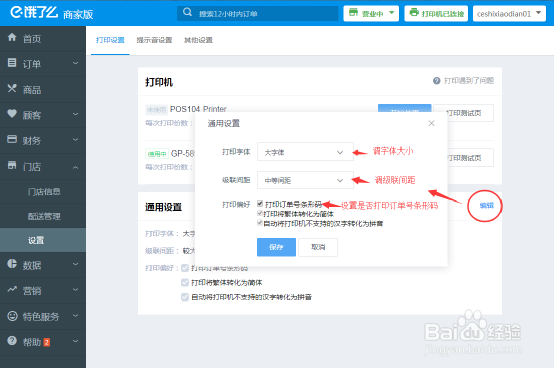Click the heart icon beside 顾客

pos(12,113)
